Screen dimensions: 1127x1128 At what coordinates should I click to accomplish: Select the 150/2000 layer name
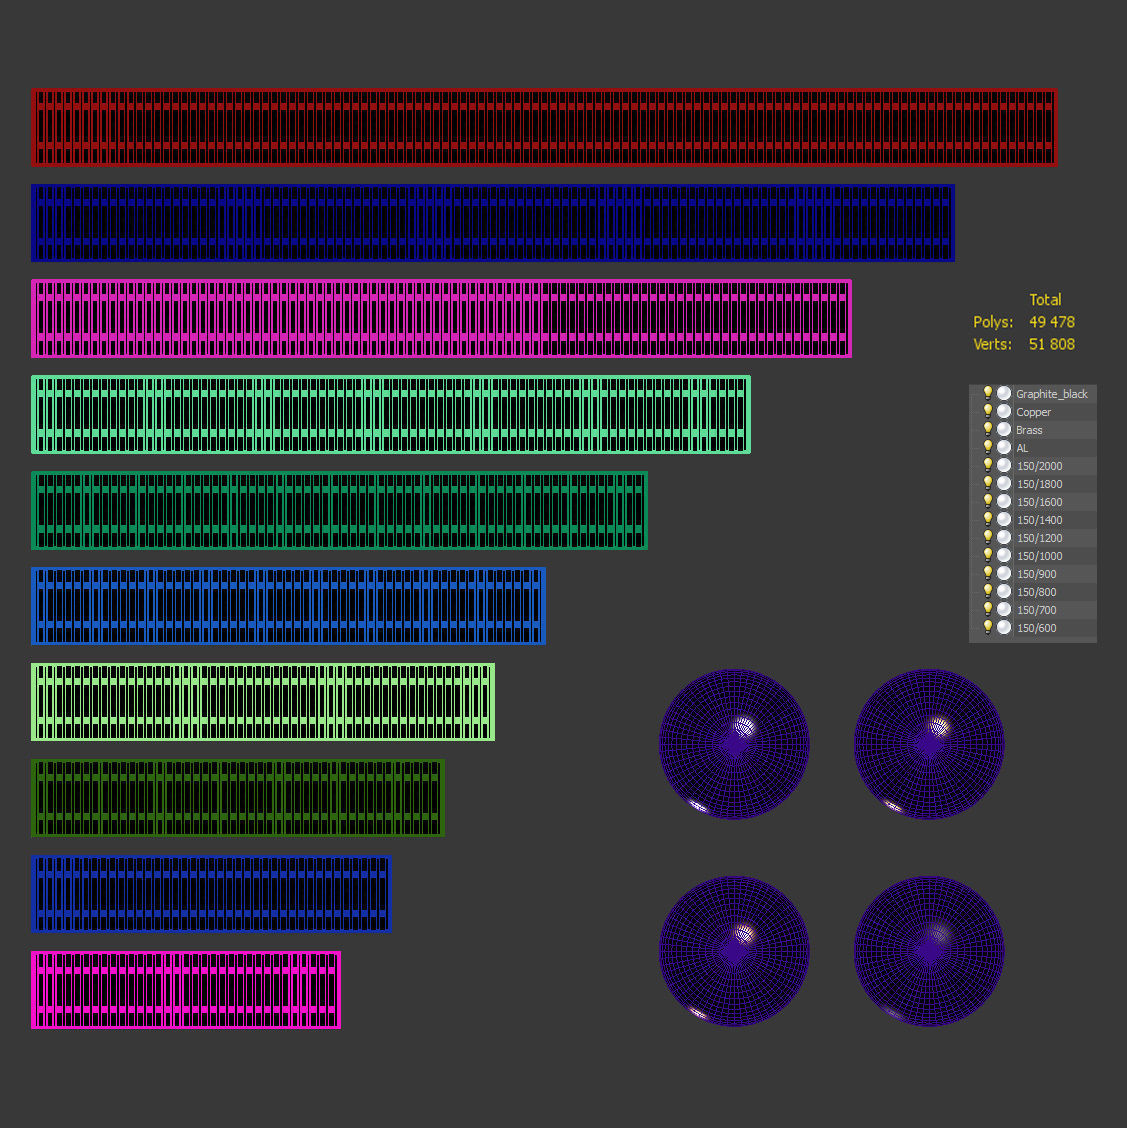pos(1039,466)
